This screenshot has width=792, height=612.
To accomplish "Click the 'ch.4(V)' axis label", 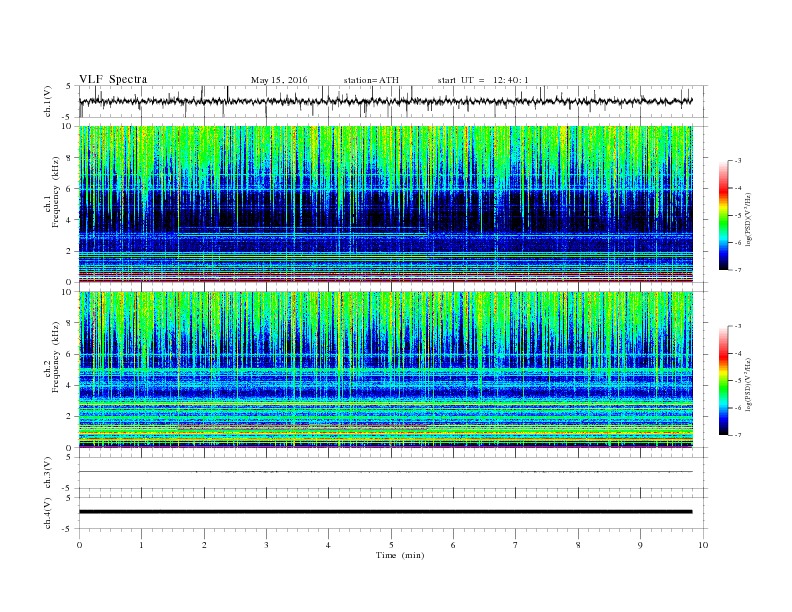I will [48, 513].
